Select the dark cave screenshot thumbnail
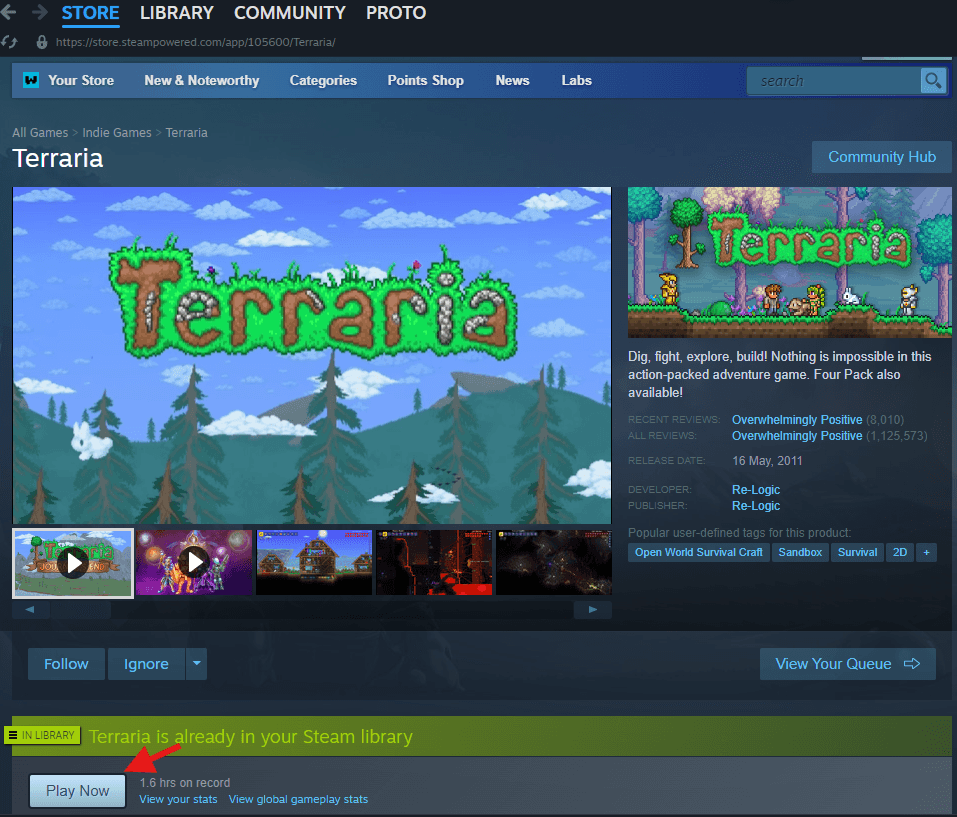 click(x=554, y=563)
